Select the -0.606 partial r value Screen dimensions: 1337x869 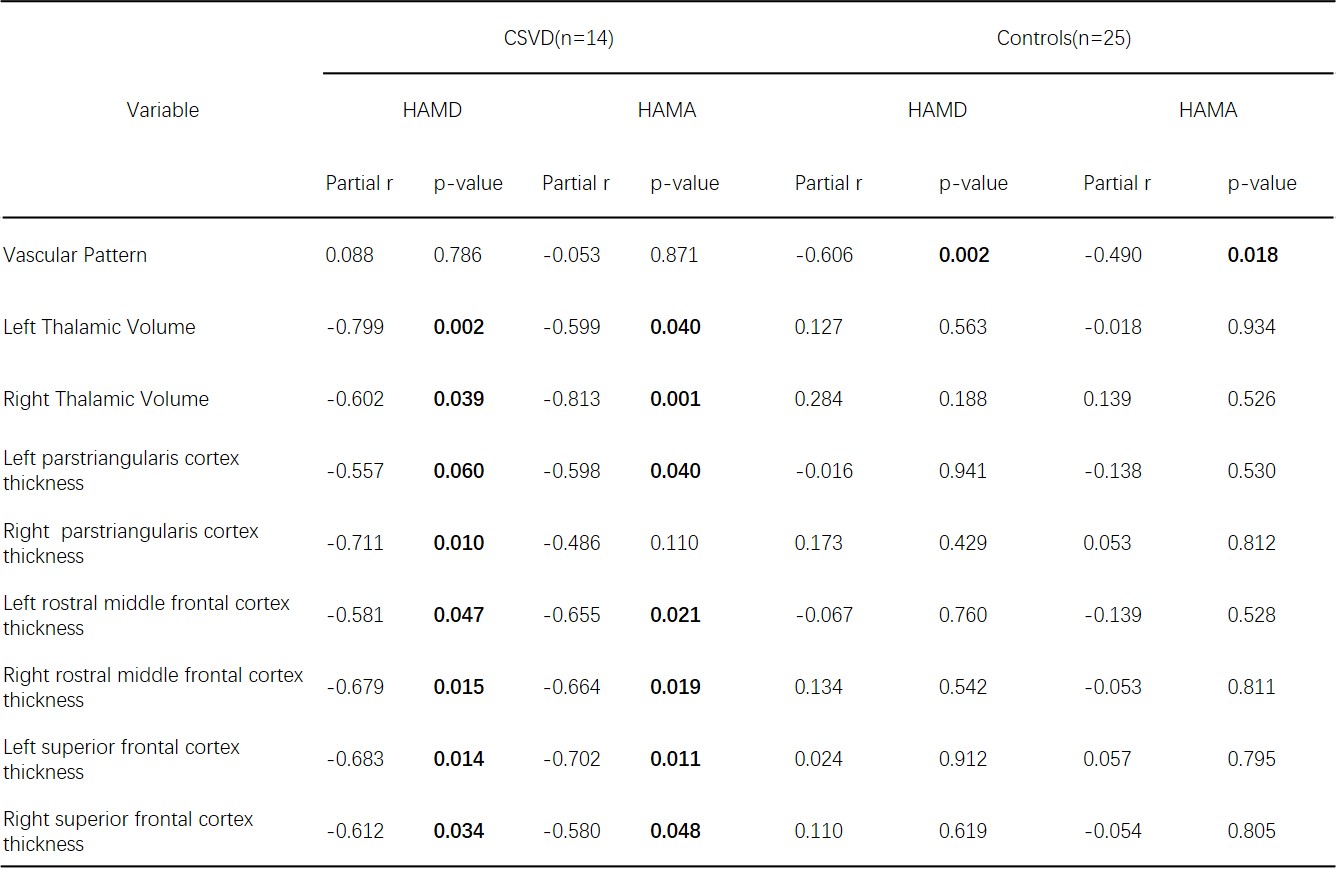824,255
